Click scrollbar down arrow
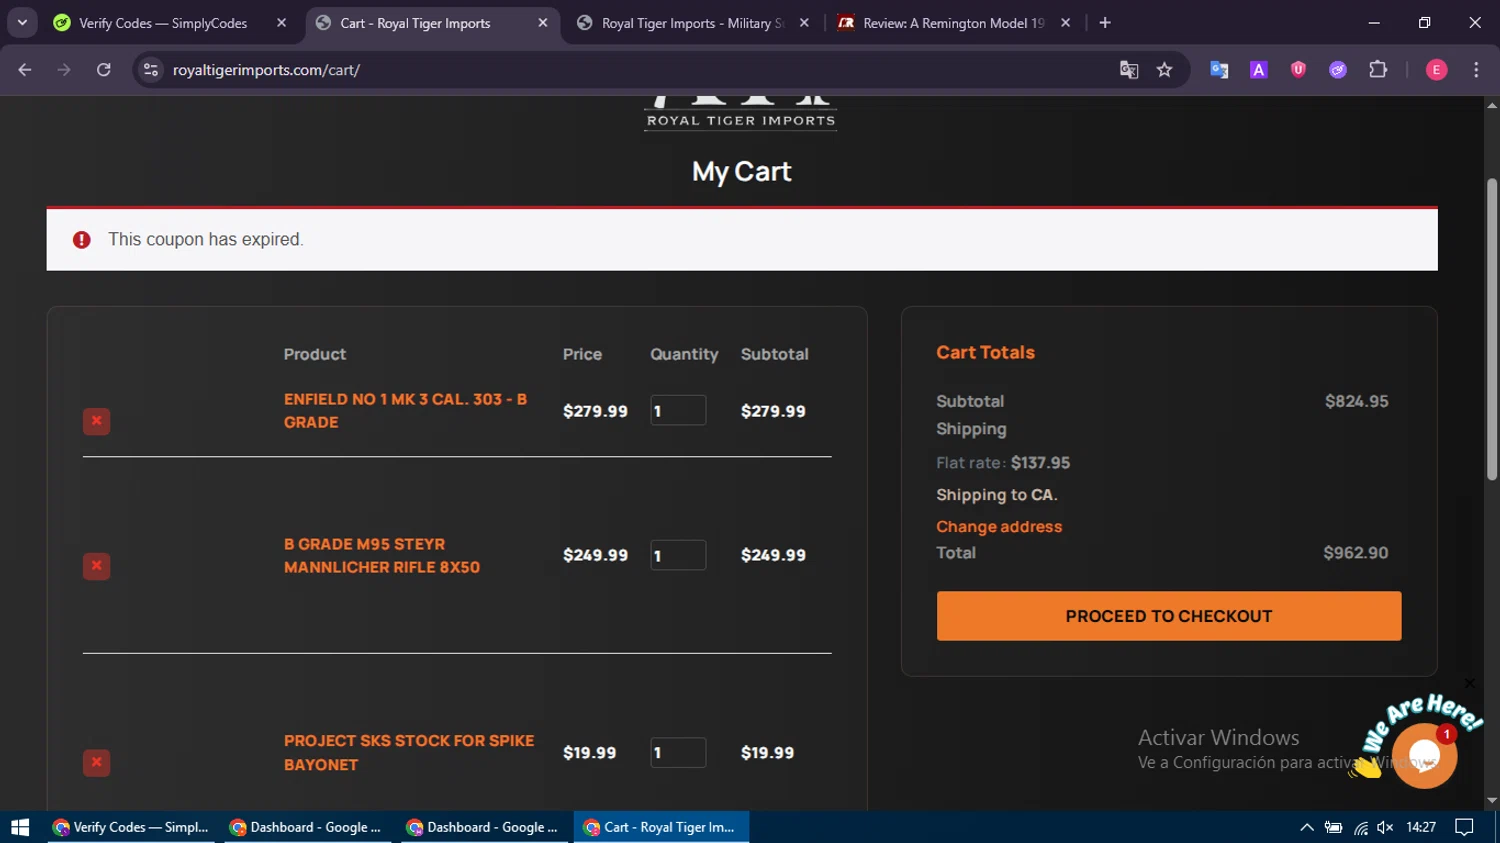1500x843 pixels. [x=1492, y=801]
